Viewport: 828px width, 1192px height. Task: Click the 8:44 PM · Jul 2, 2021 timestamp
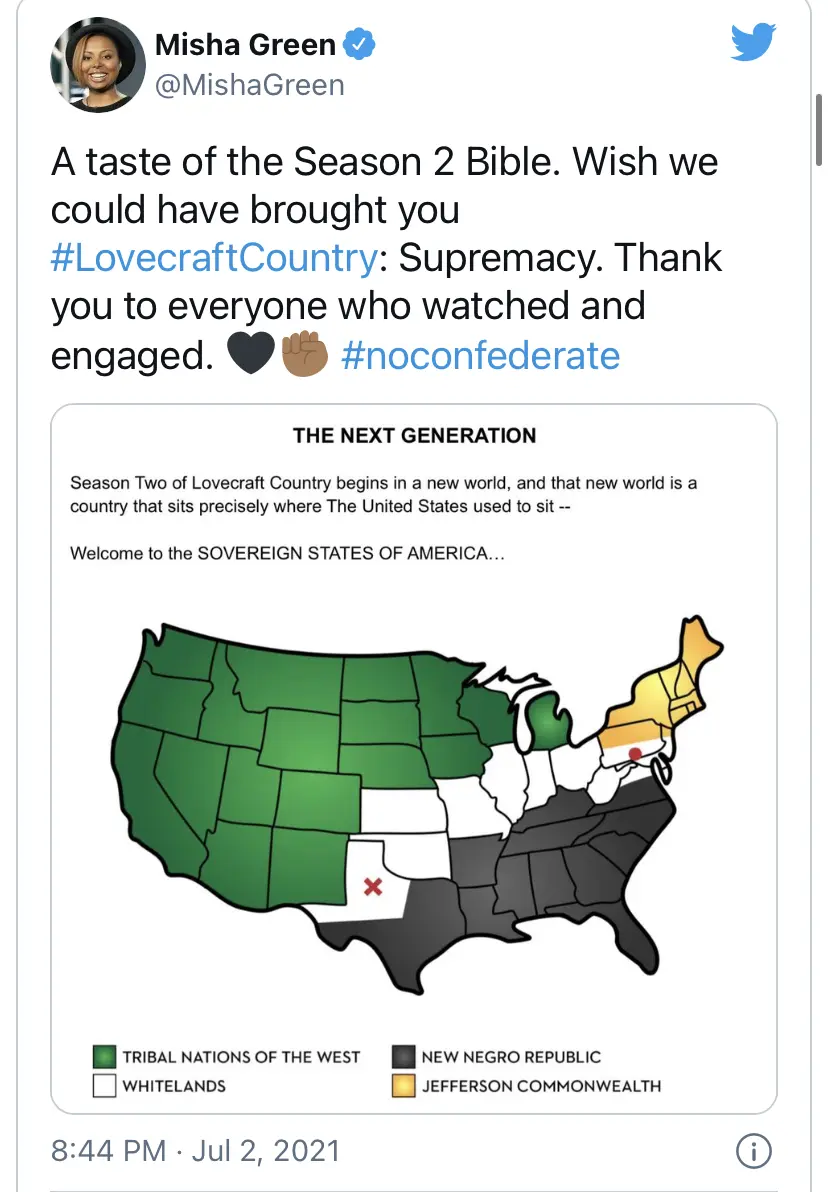195,1150
